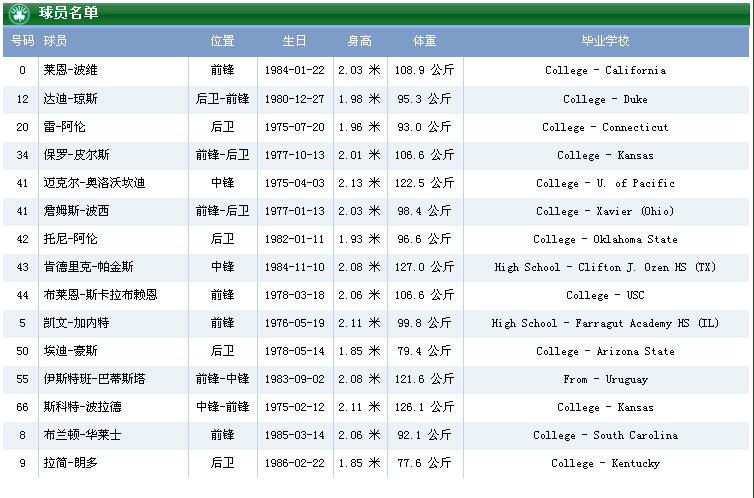Open player 拉简-朗多
The image size is (754, 498).
(70, 463)
